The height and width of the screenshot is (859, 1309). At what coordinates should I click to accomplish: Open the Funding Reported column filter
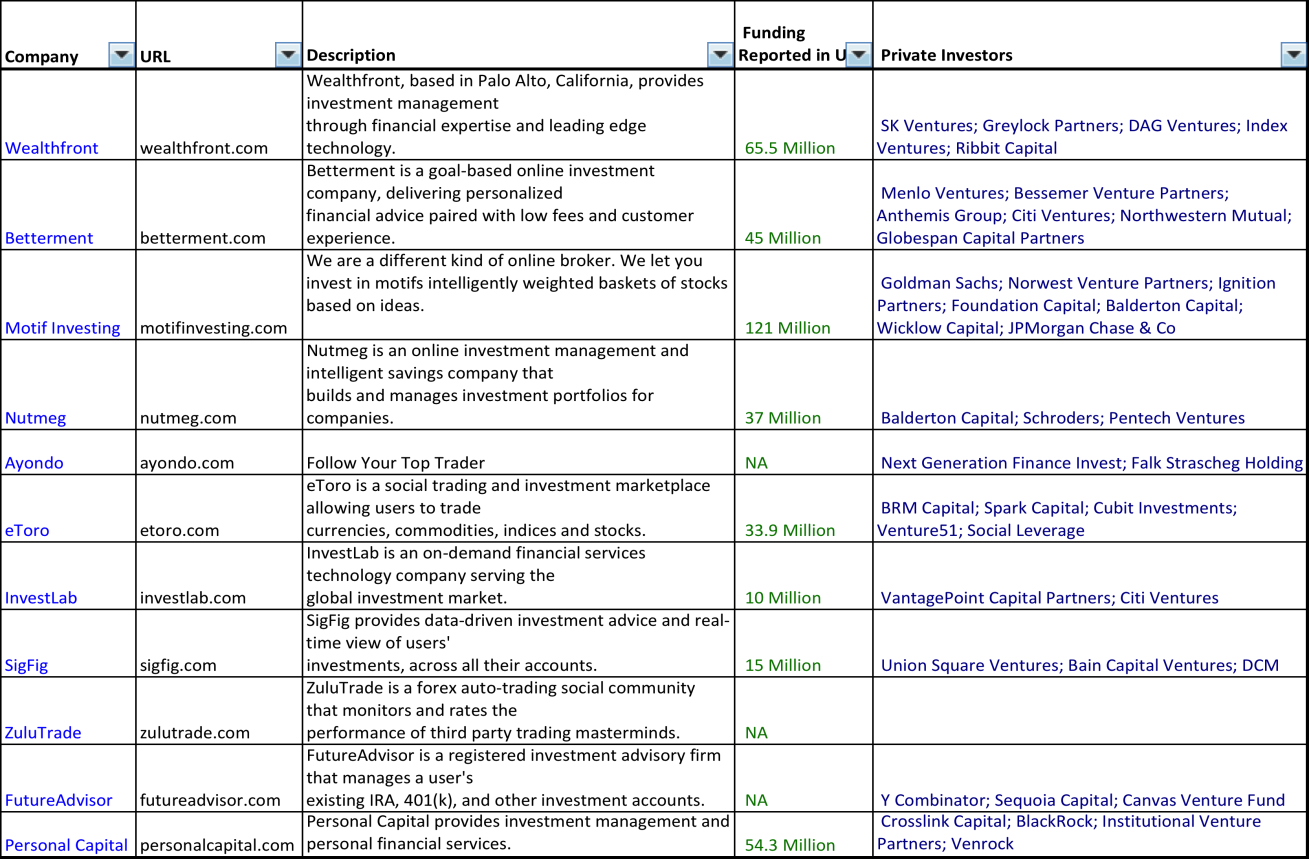click(x=858, y=55)
